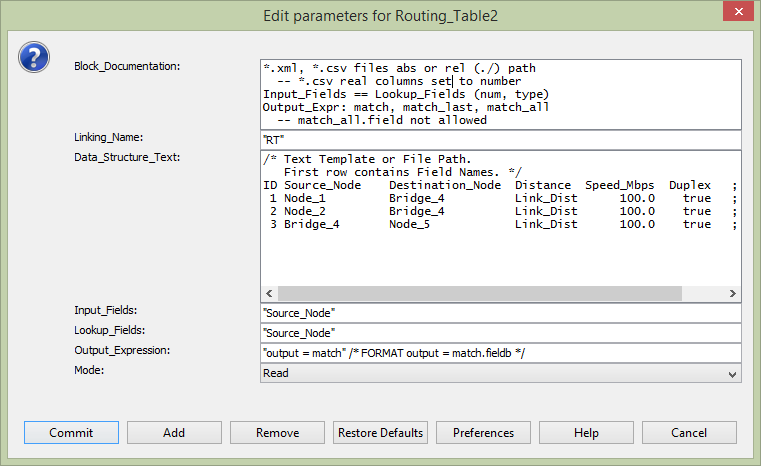Click the Output_Expression input field
The width and height of the screenshot is (761, 466).
(500, 353)
